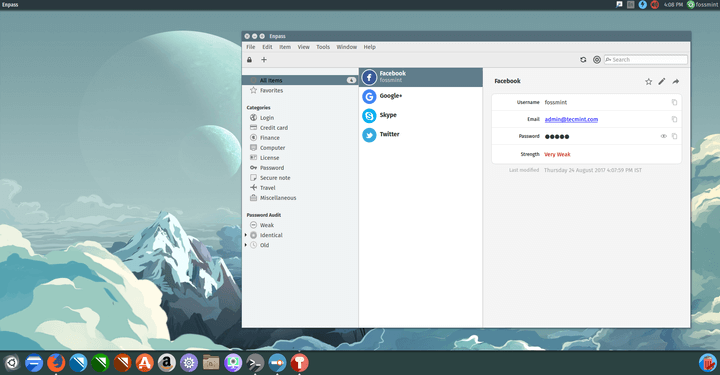This screenshot has width=720, height=375.
Task: Open terminal from the dock
Action: (255, 363)
